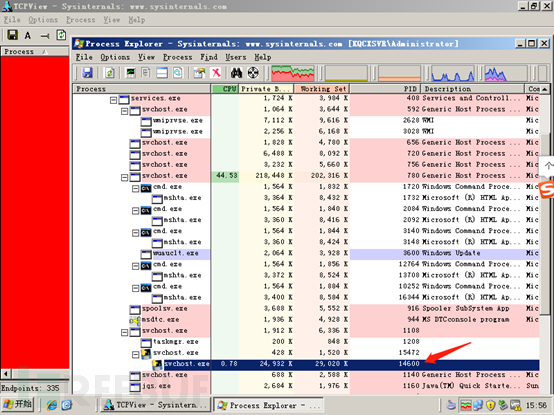The image size is (554, 415).
Task: Sort by the Description column header
Action: (473, 89)
